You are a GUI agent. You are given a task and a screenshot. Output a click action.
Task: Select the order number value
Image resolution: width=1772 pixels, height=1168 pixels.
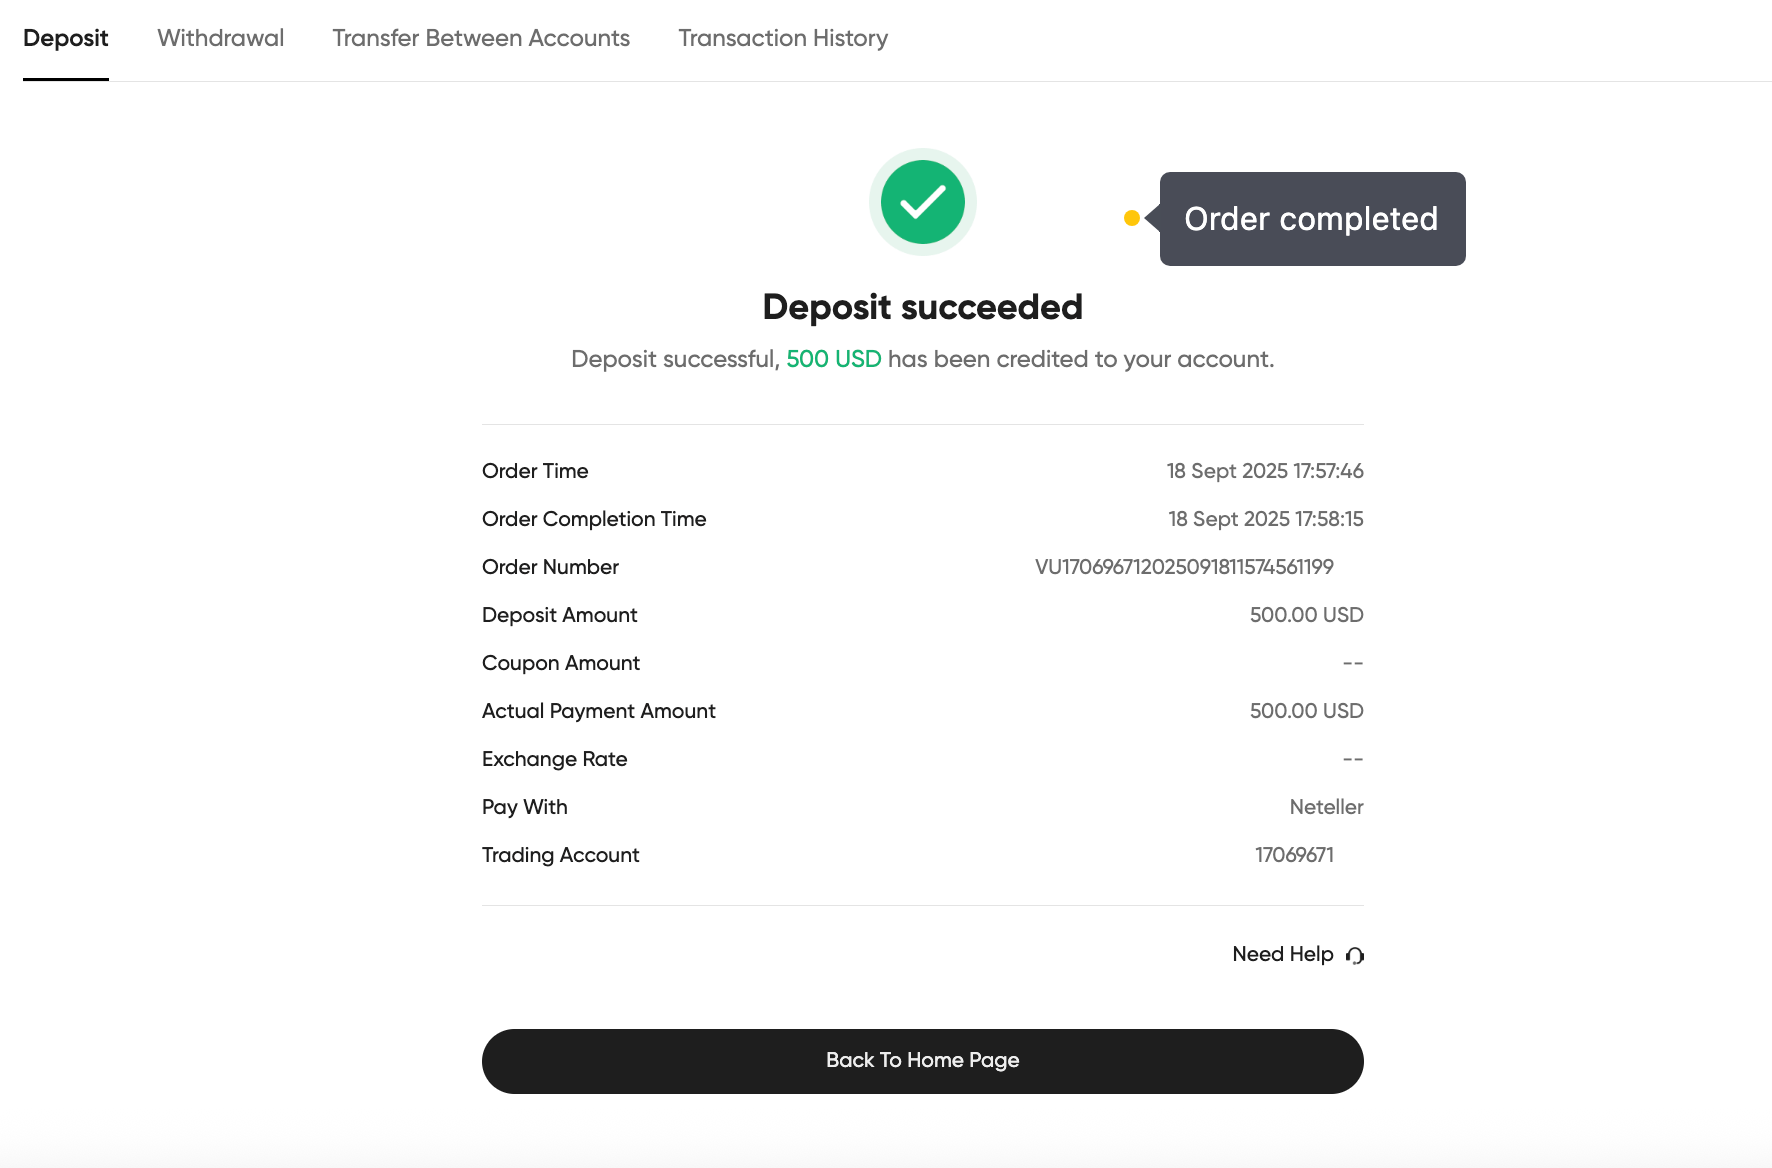click(x=1184, y=567)
